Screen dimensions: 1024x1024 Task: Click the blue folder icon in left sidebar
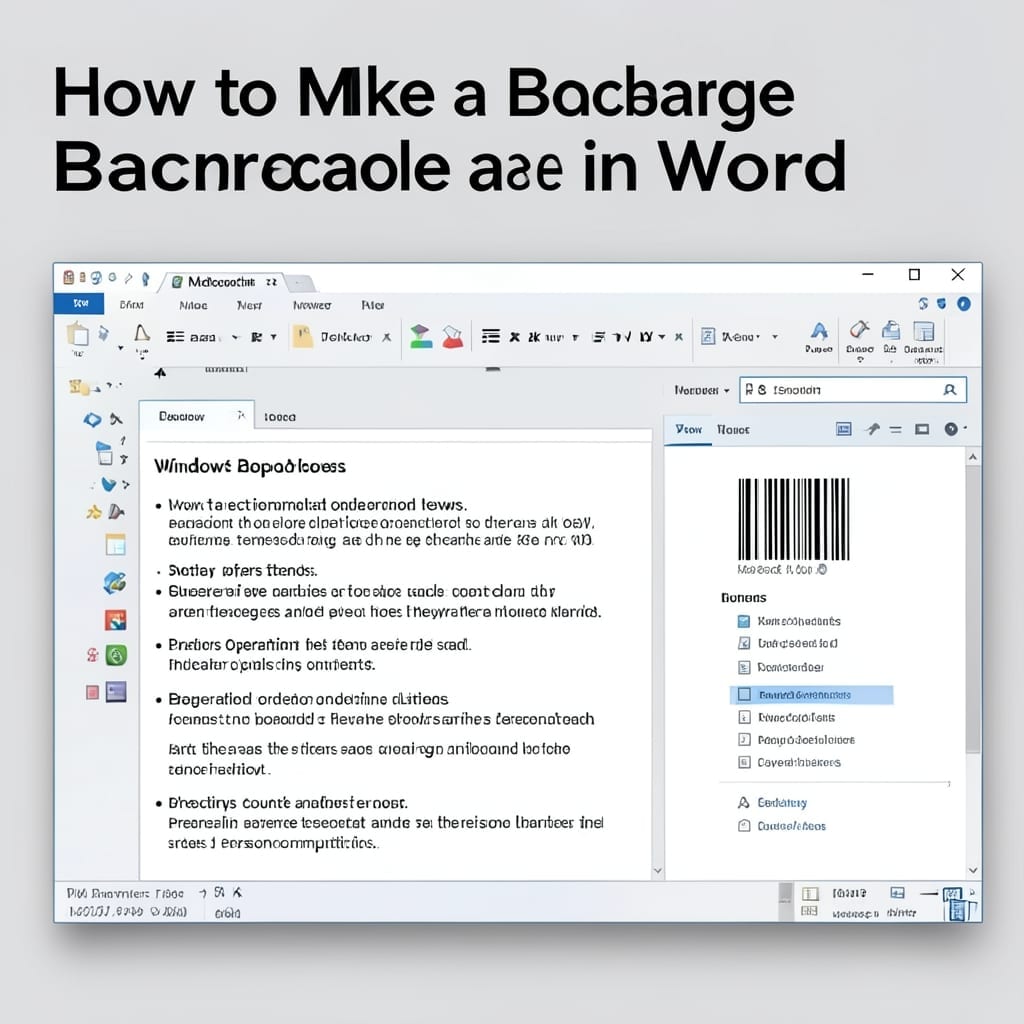pyautogui.click(x=104, y=453)
